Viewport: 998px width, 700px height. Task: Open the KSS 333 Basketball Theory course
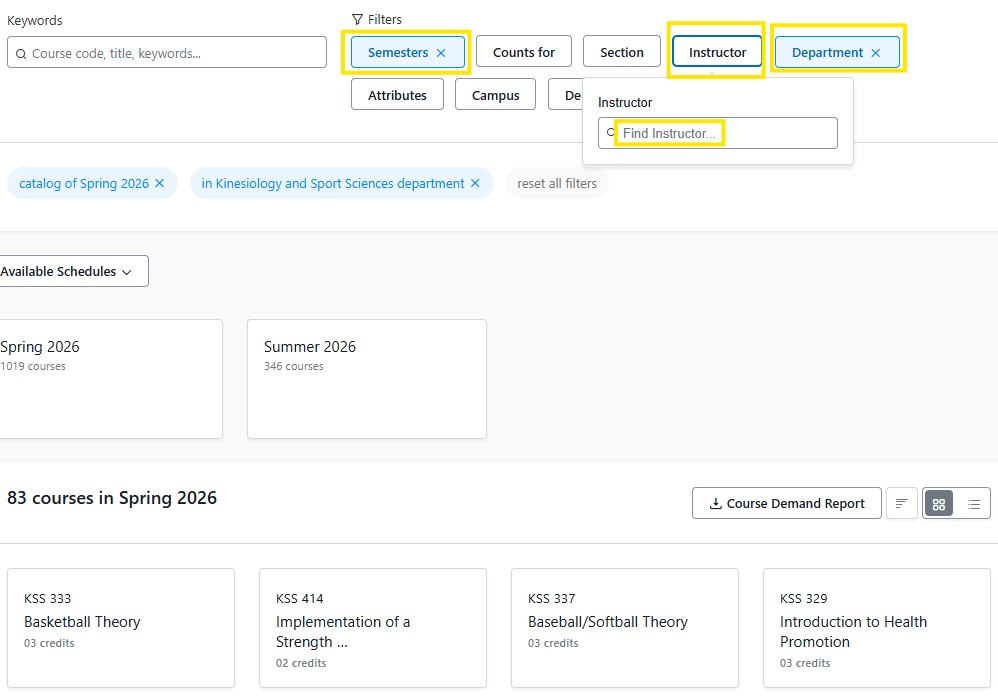121,628
